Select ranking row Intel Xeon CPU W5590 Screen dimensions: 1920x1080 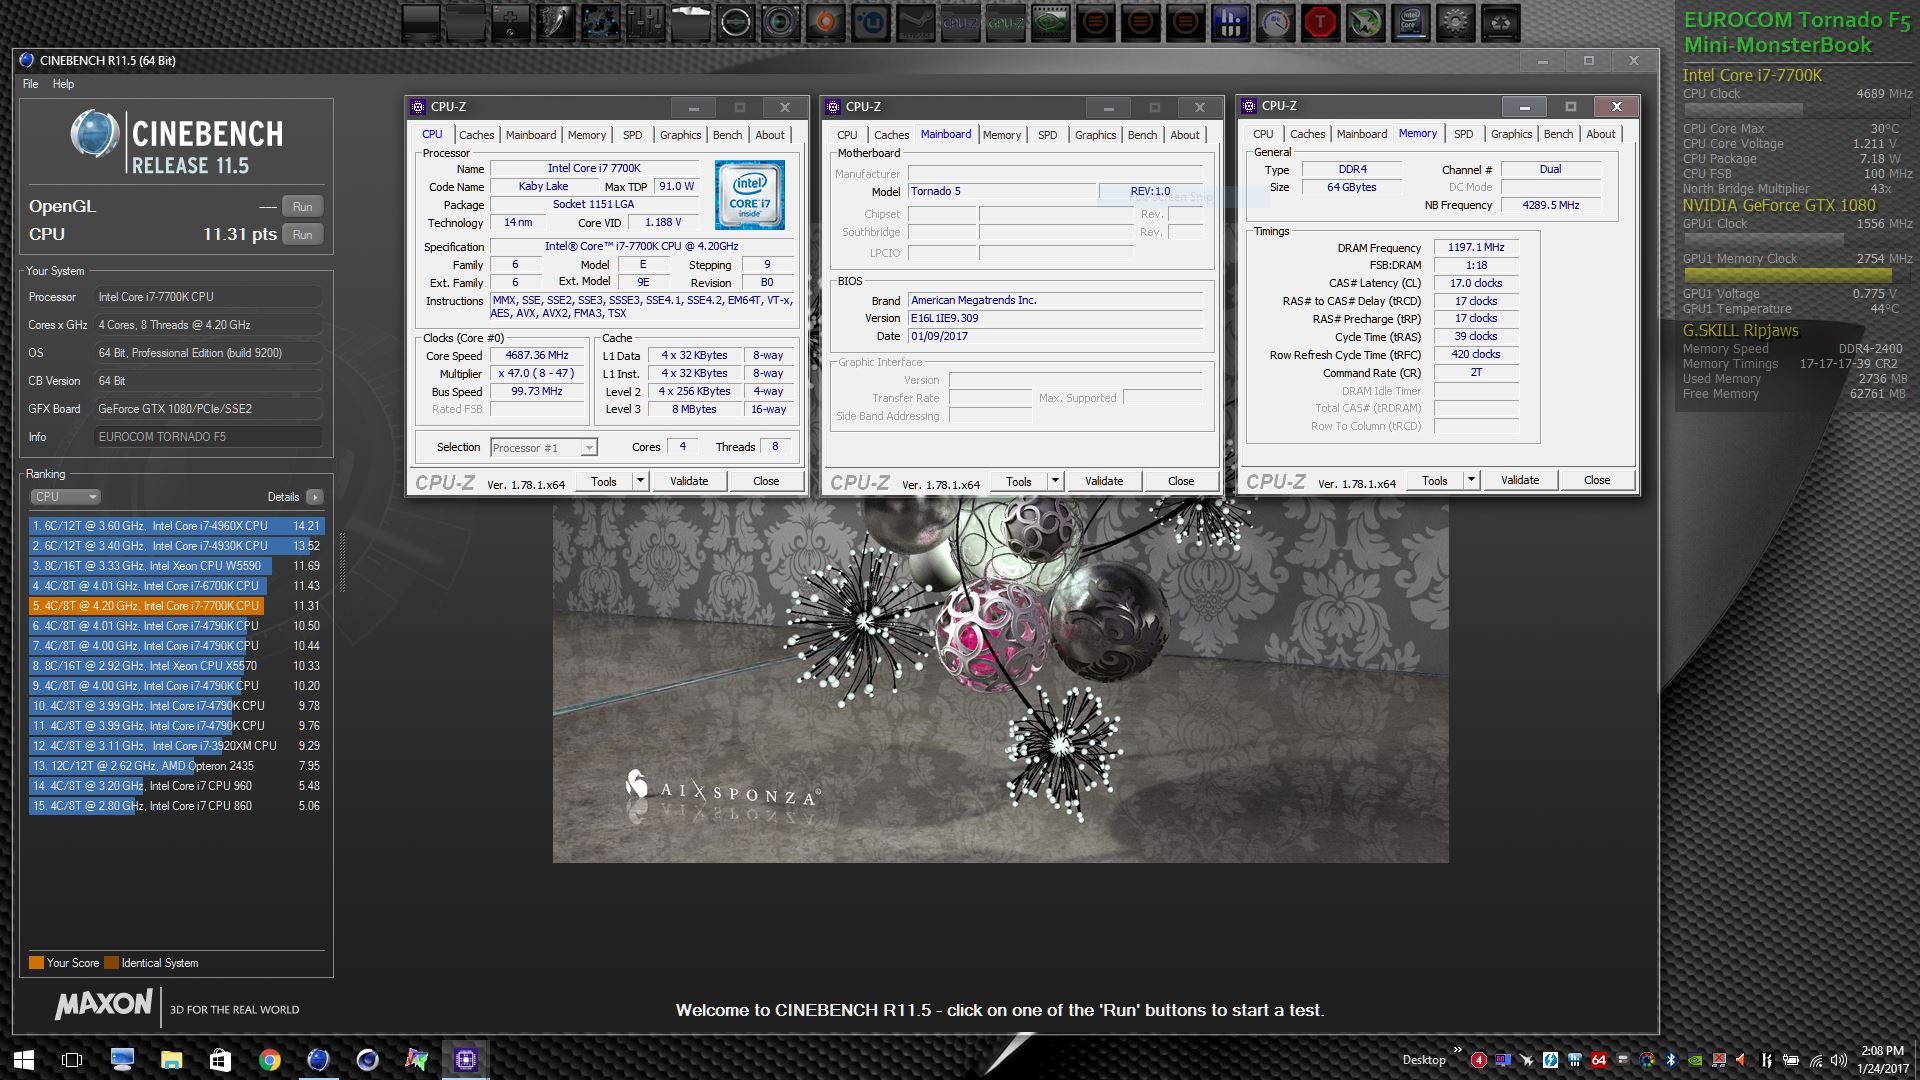176,565
